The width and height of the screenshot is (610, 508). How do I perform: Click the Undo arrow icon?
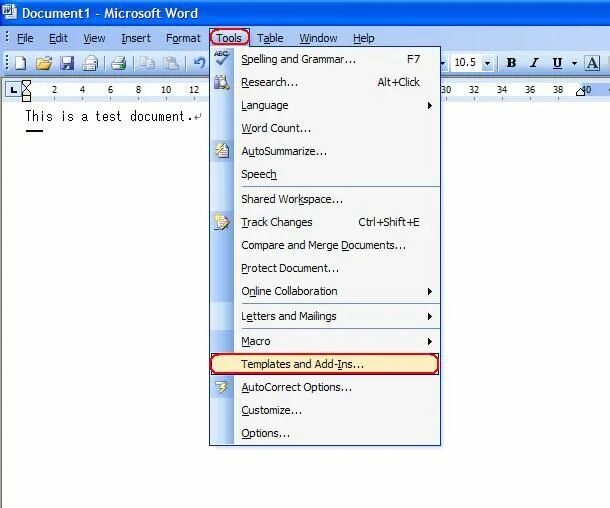tap(199, 63)
